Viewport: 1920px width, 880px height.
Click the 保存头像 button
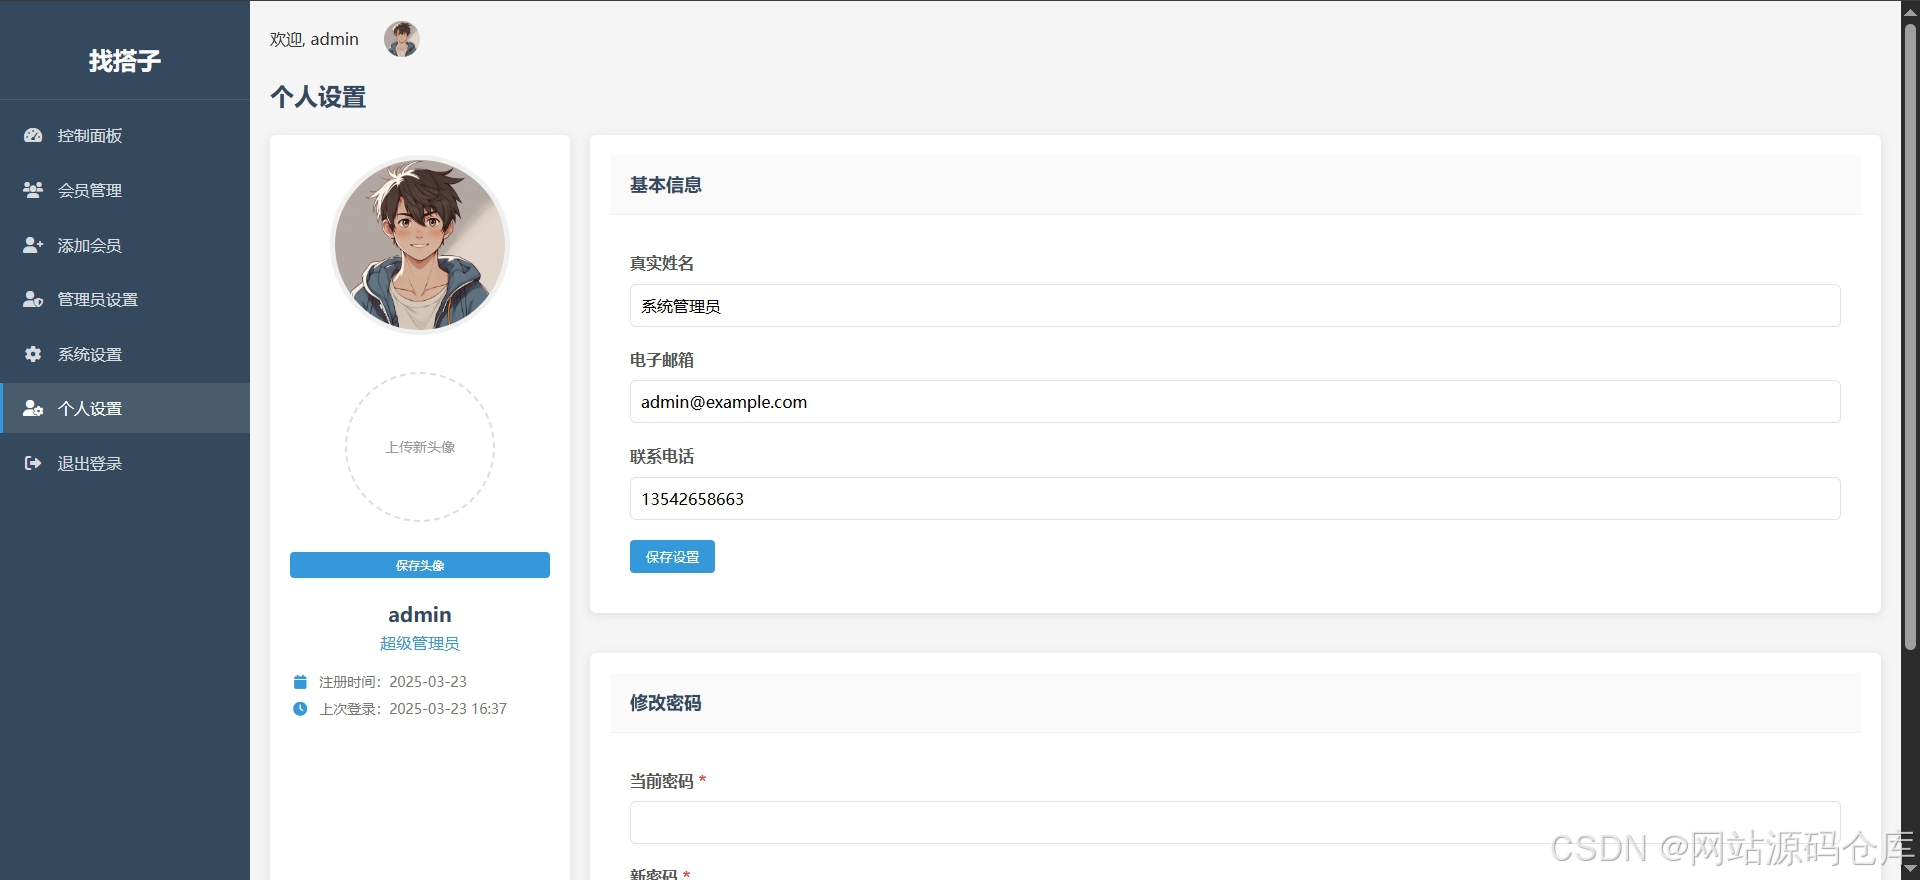tap(420, 565)
